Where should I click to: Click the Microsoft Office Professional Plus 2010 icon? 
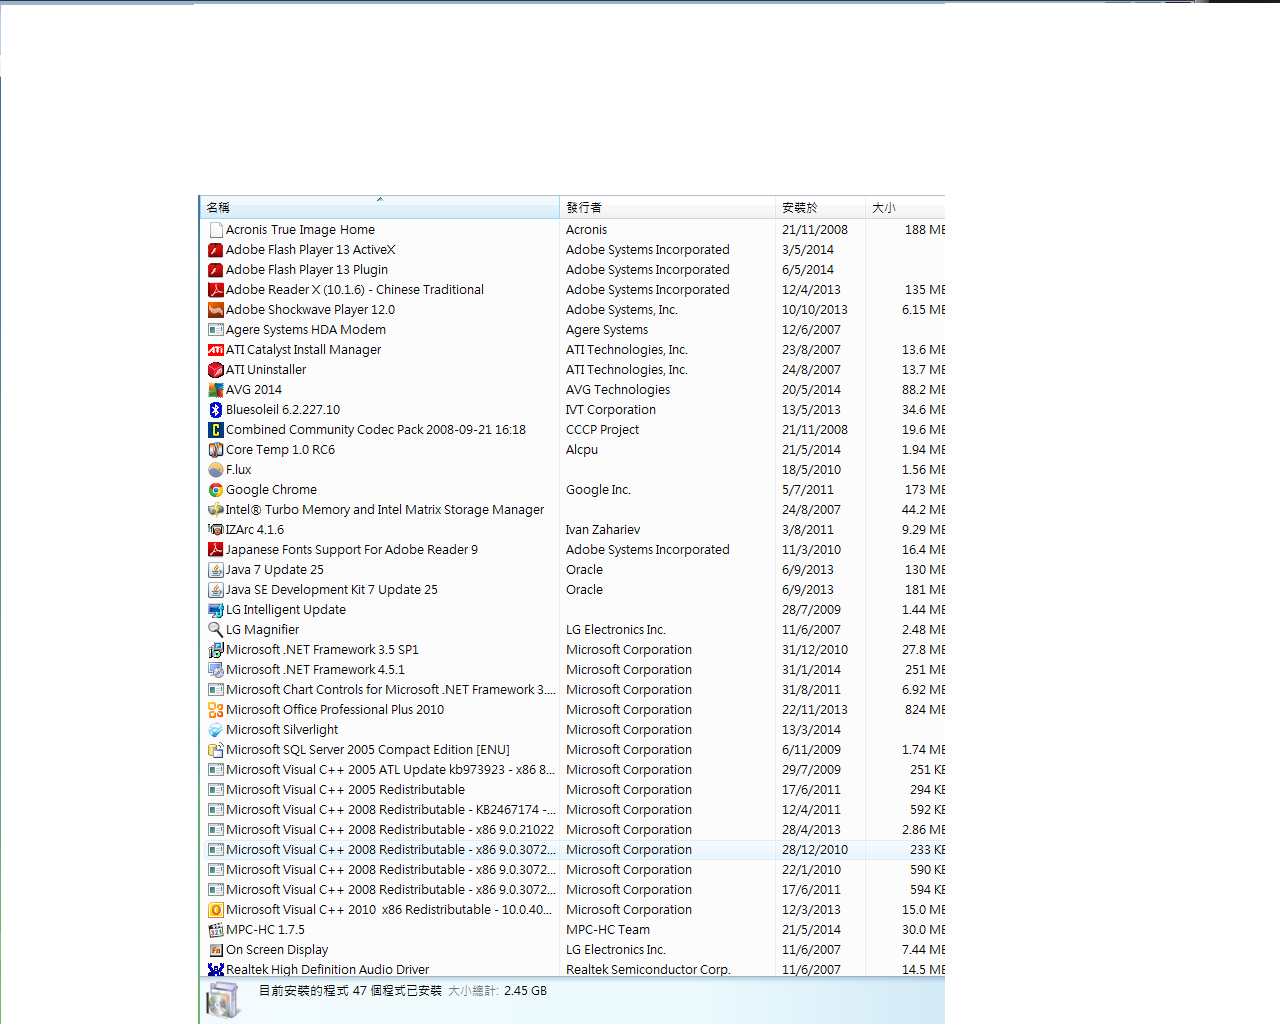click(215, 710)
